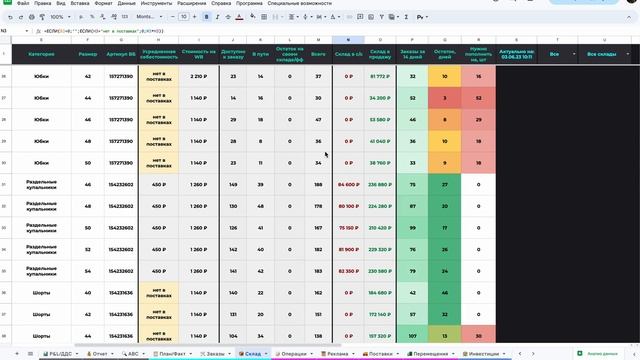Print the spreadsheet

click(x=31, y=17)
